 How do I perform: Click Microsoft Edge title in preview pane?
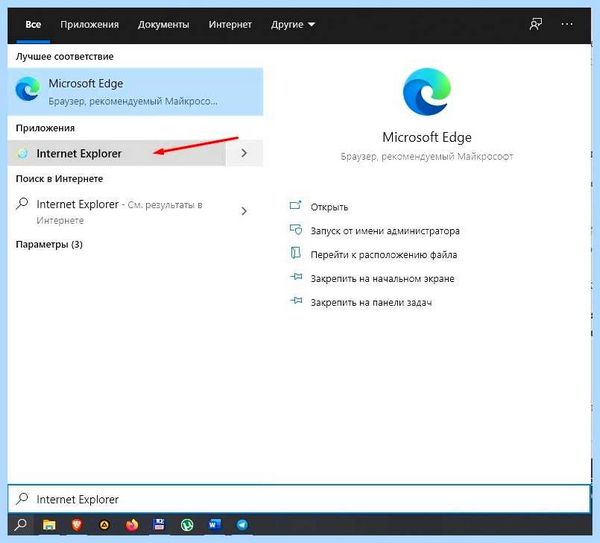(x=427, y=137)
